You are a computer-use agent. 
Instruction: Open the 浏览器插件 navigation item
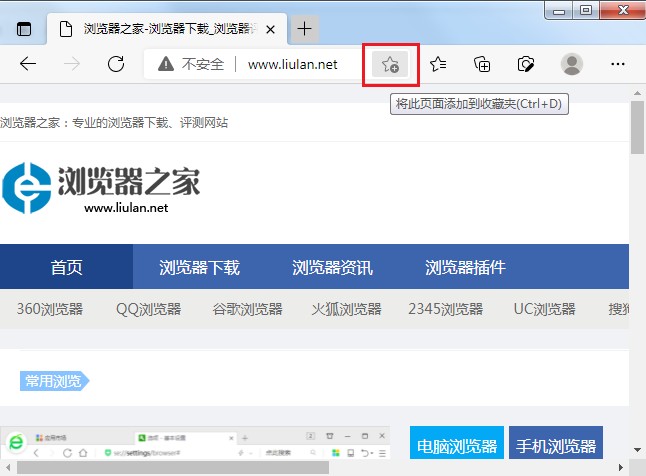[x=465, y=267]
